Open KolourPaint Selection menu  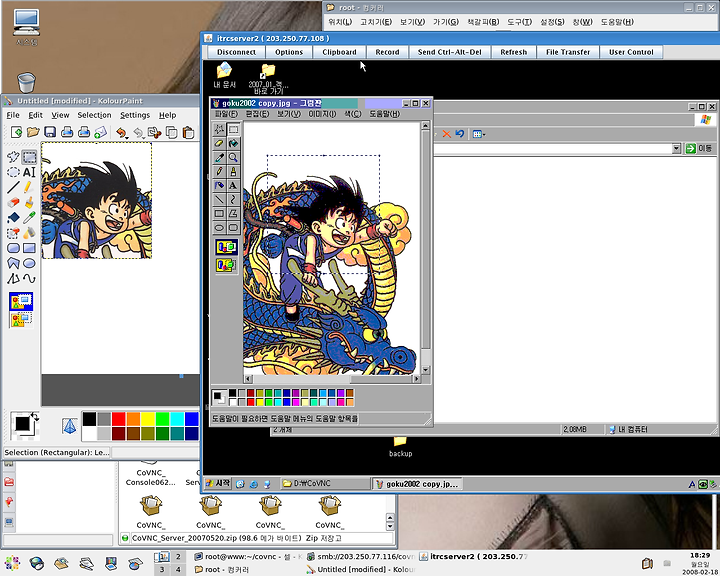point(94,115)
